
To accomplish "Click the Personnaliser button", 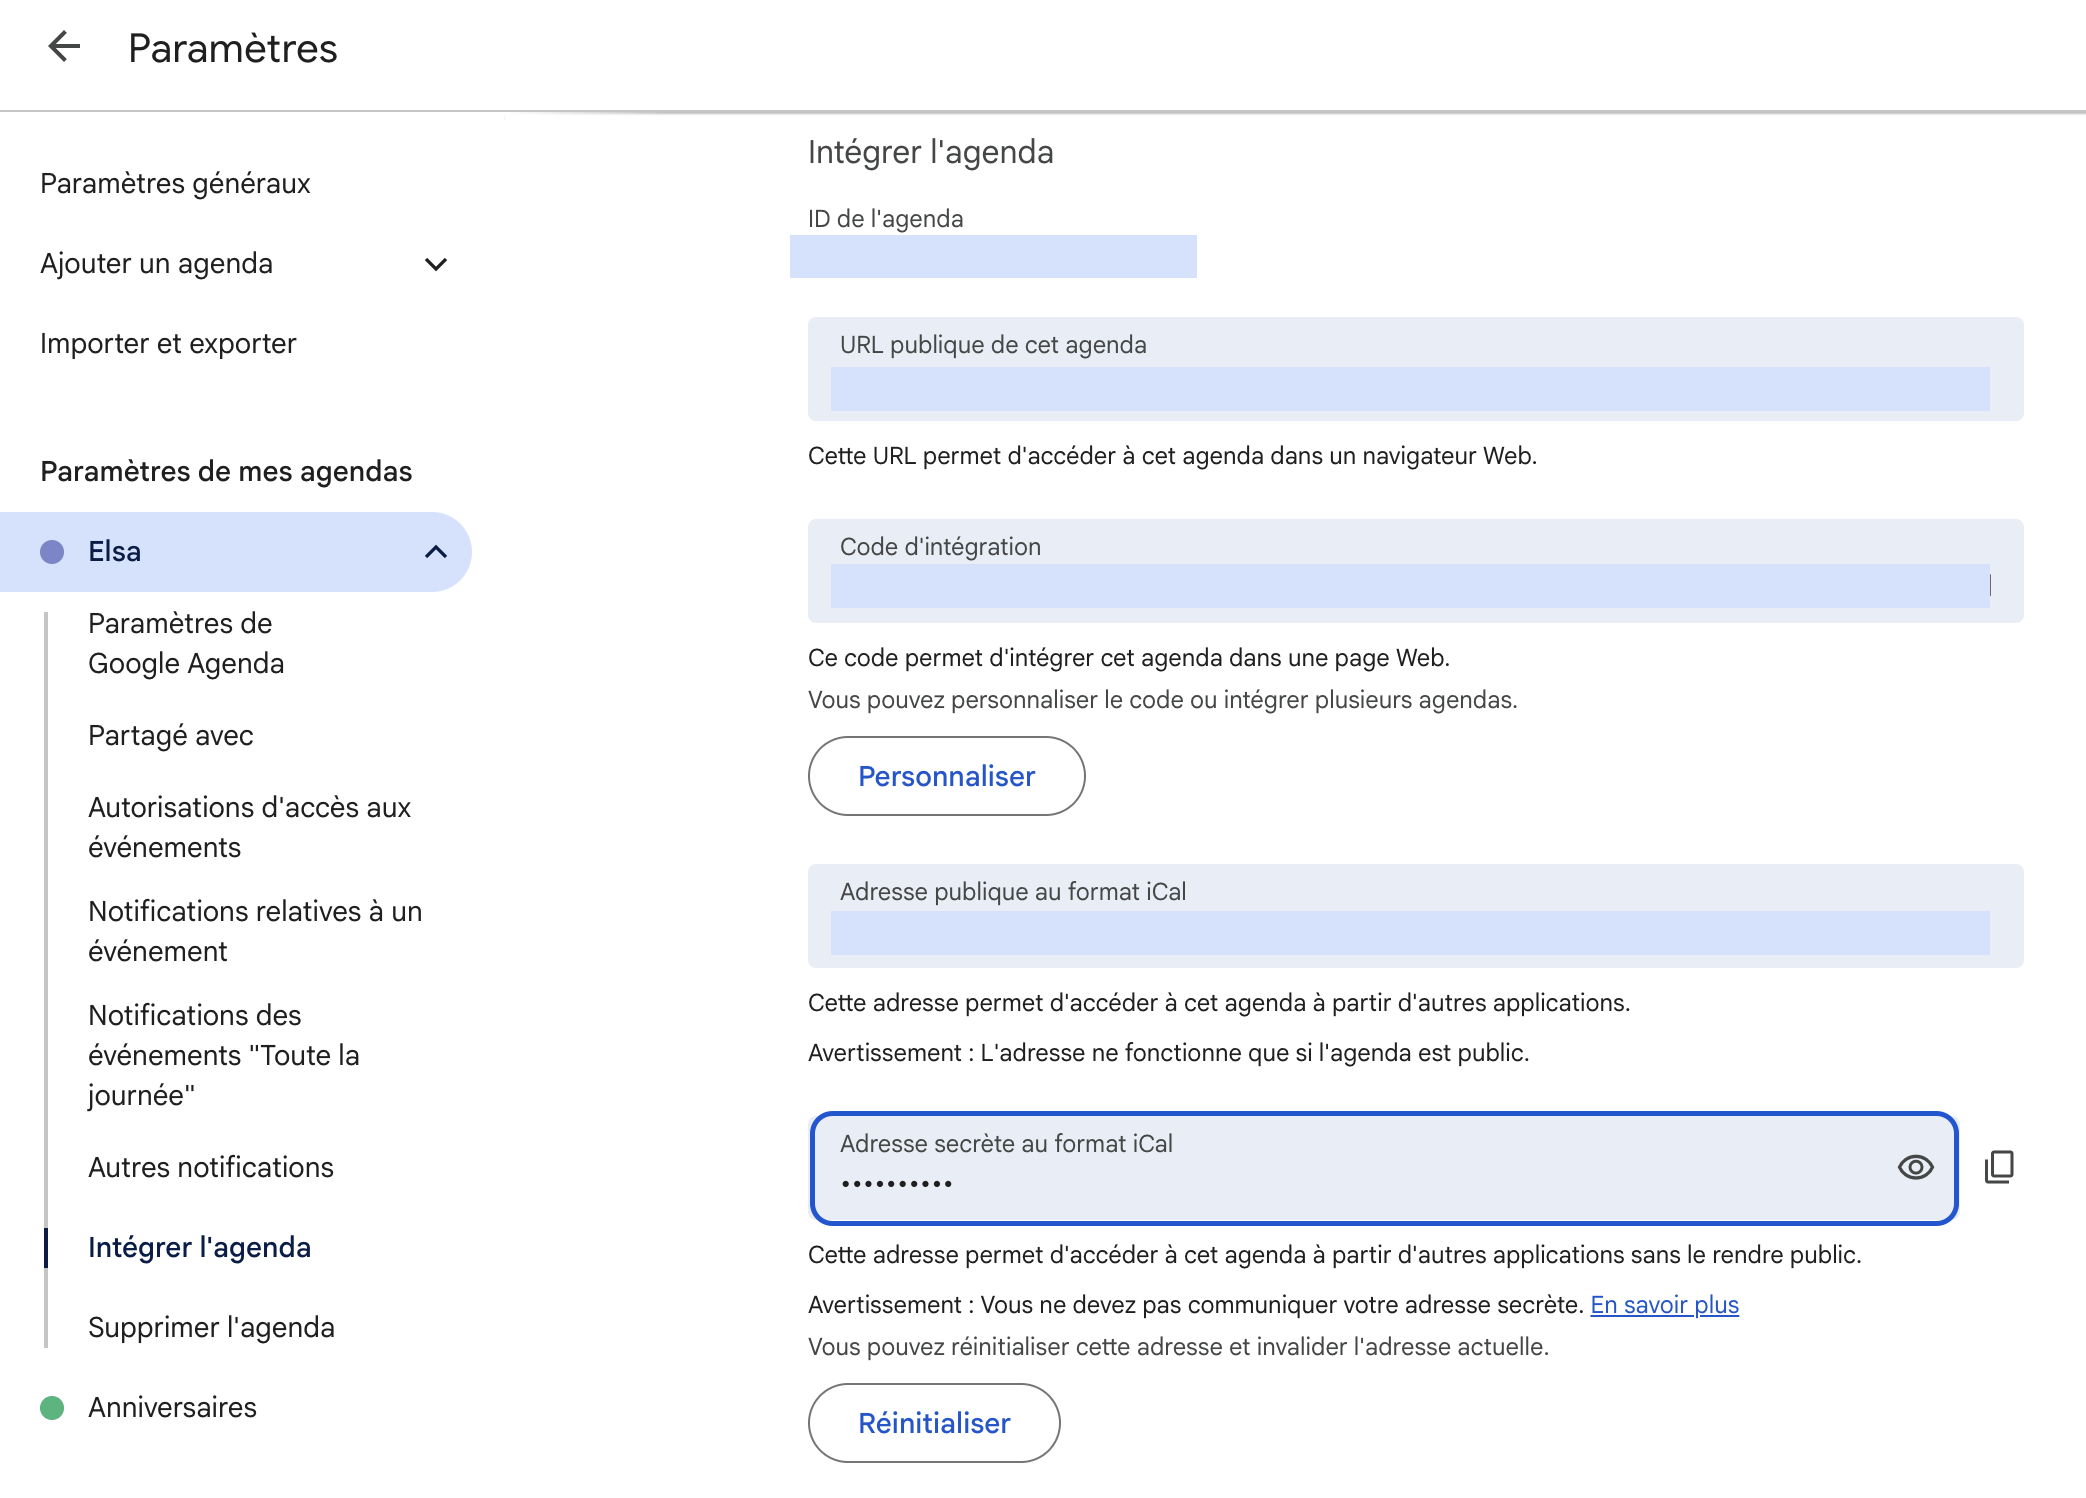I will (946, 776).
